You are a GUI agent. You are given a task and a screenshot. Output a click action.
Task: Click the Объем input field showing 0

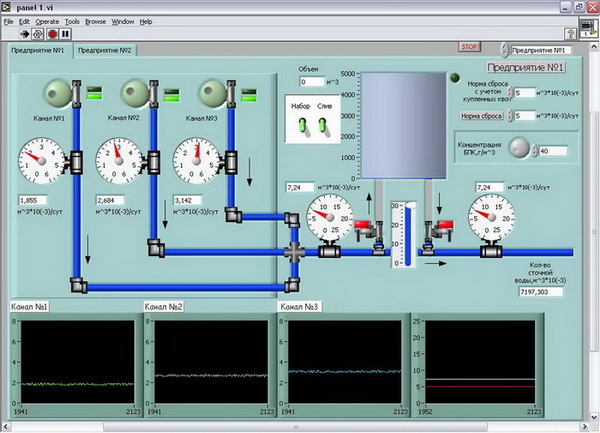[x=312, y=82]
